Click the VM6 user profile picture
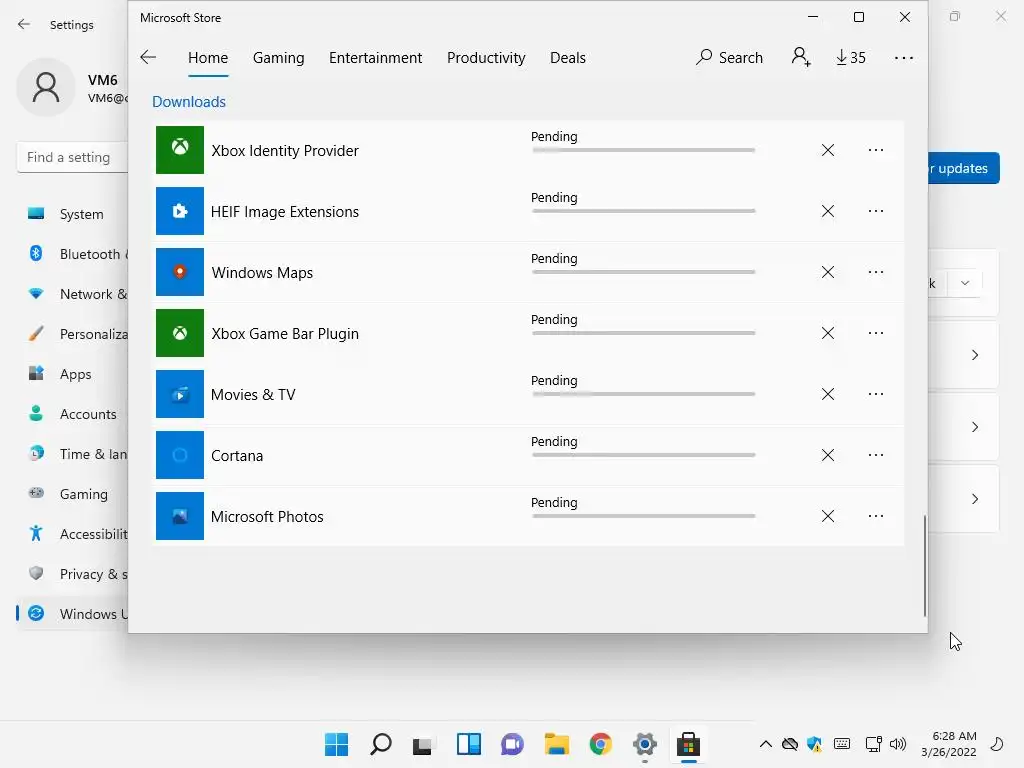The height and width of the screenshot is (768, 1024). [46, 88]
